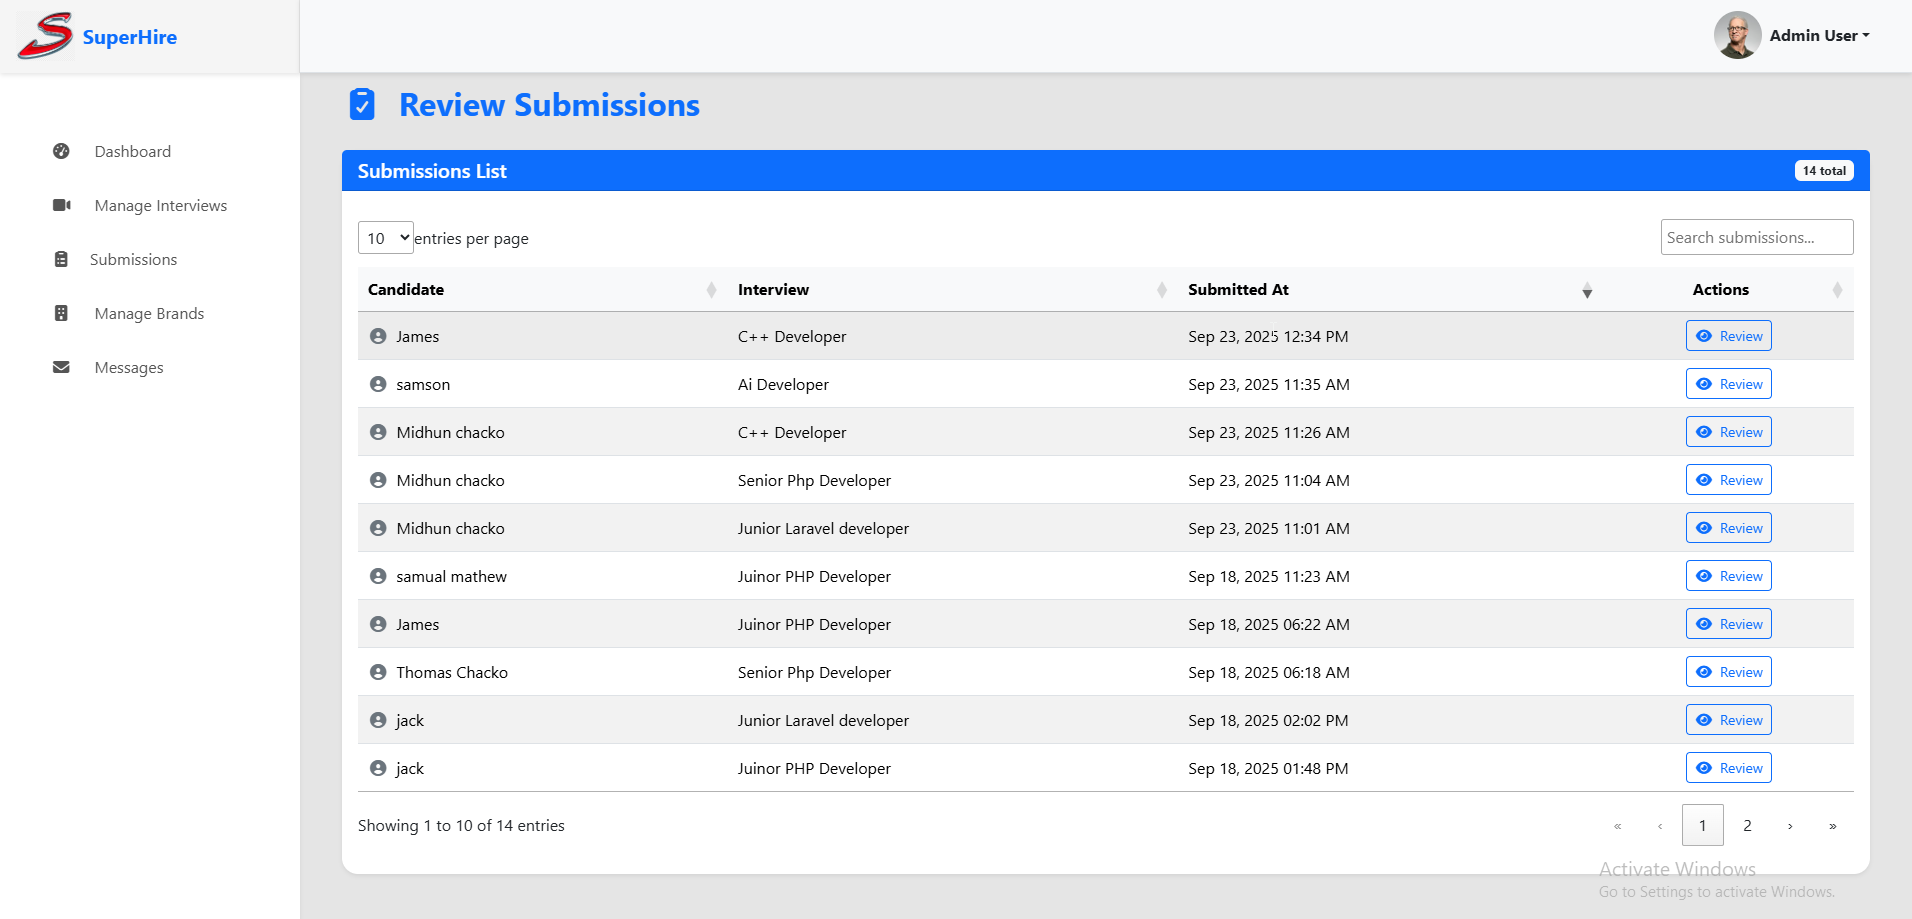Click the user icon next to samson
Image resolution: width=1912 pixels, height=919 pixels.
(378, 384)
